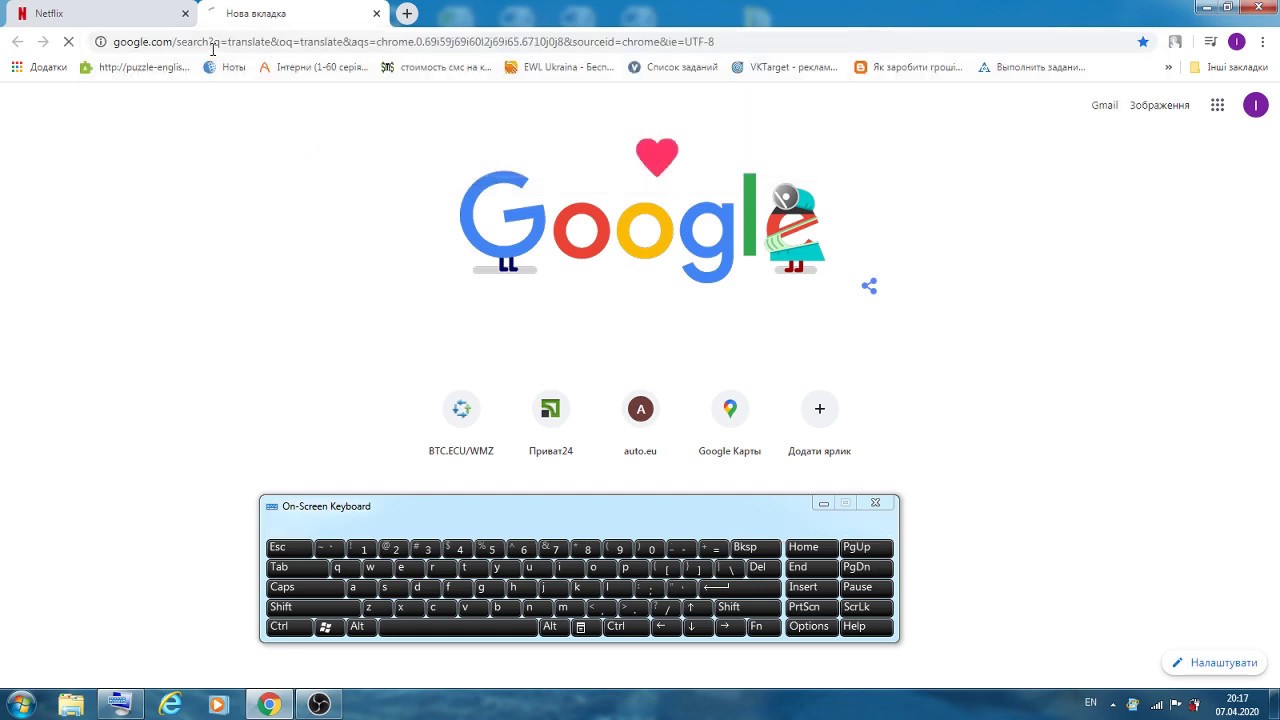Viewport: 1280px width, 720px height.
Task: Open the Google apps grid
Action: (1217, 105)
